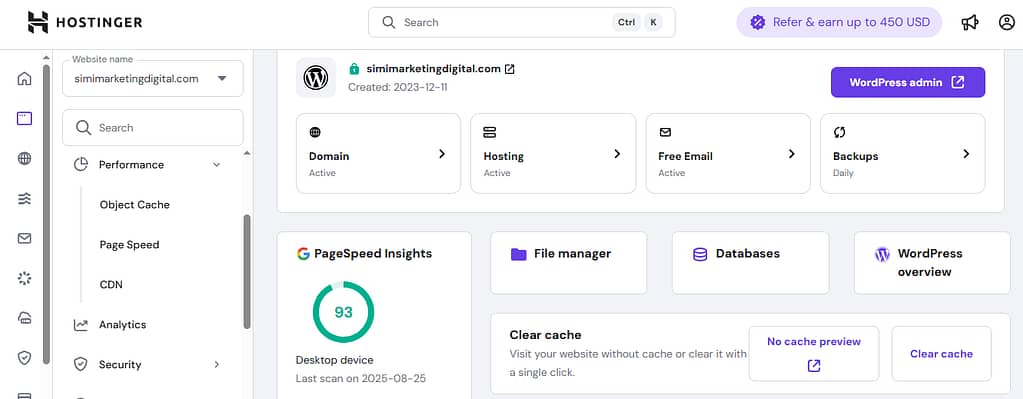Click the Clear cache button
Screen dimensions: 1023x399
pos(941,354)
